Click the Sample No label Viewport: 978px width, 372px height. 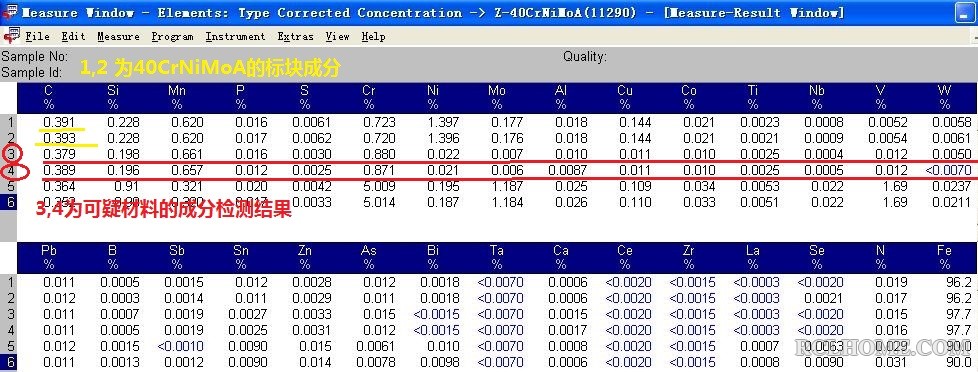[x=34, y=57]
